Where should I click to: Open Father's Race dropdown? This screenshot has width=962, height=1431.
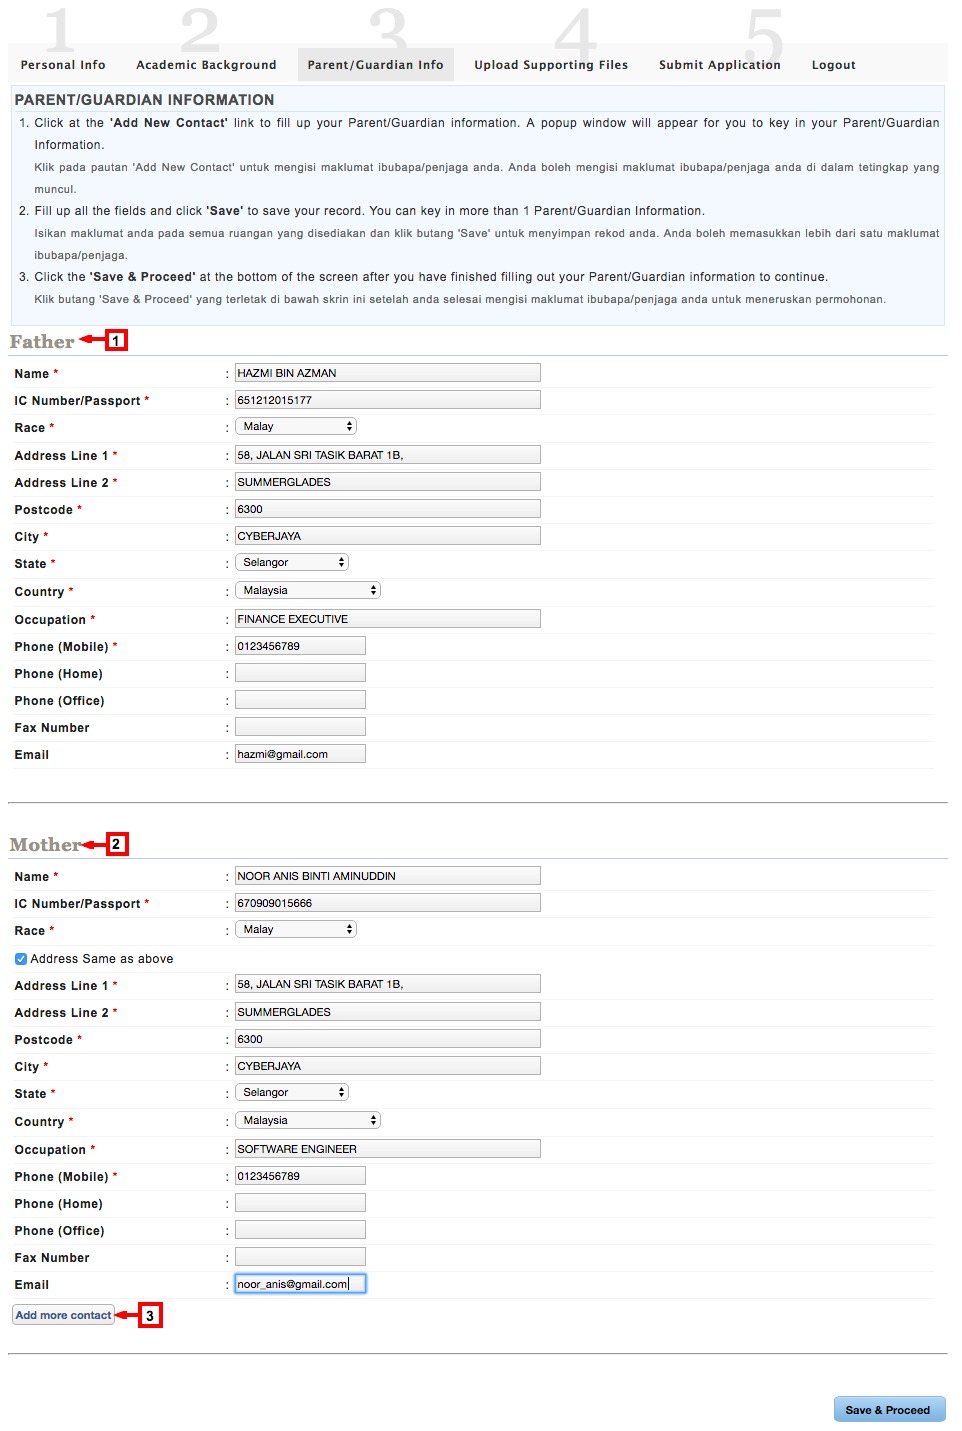[296, 427]
